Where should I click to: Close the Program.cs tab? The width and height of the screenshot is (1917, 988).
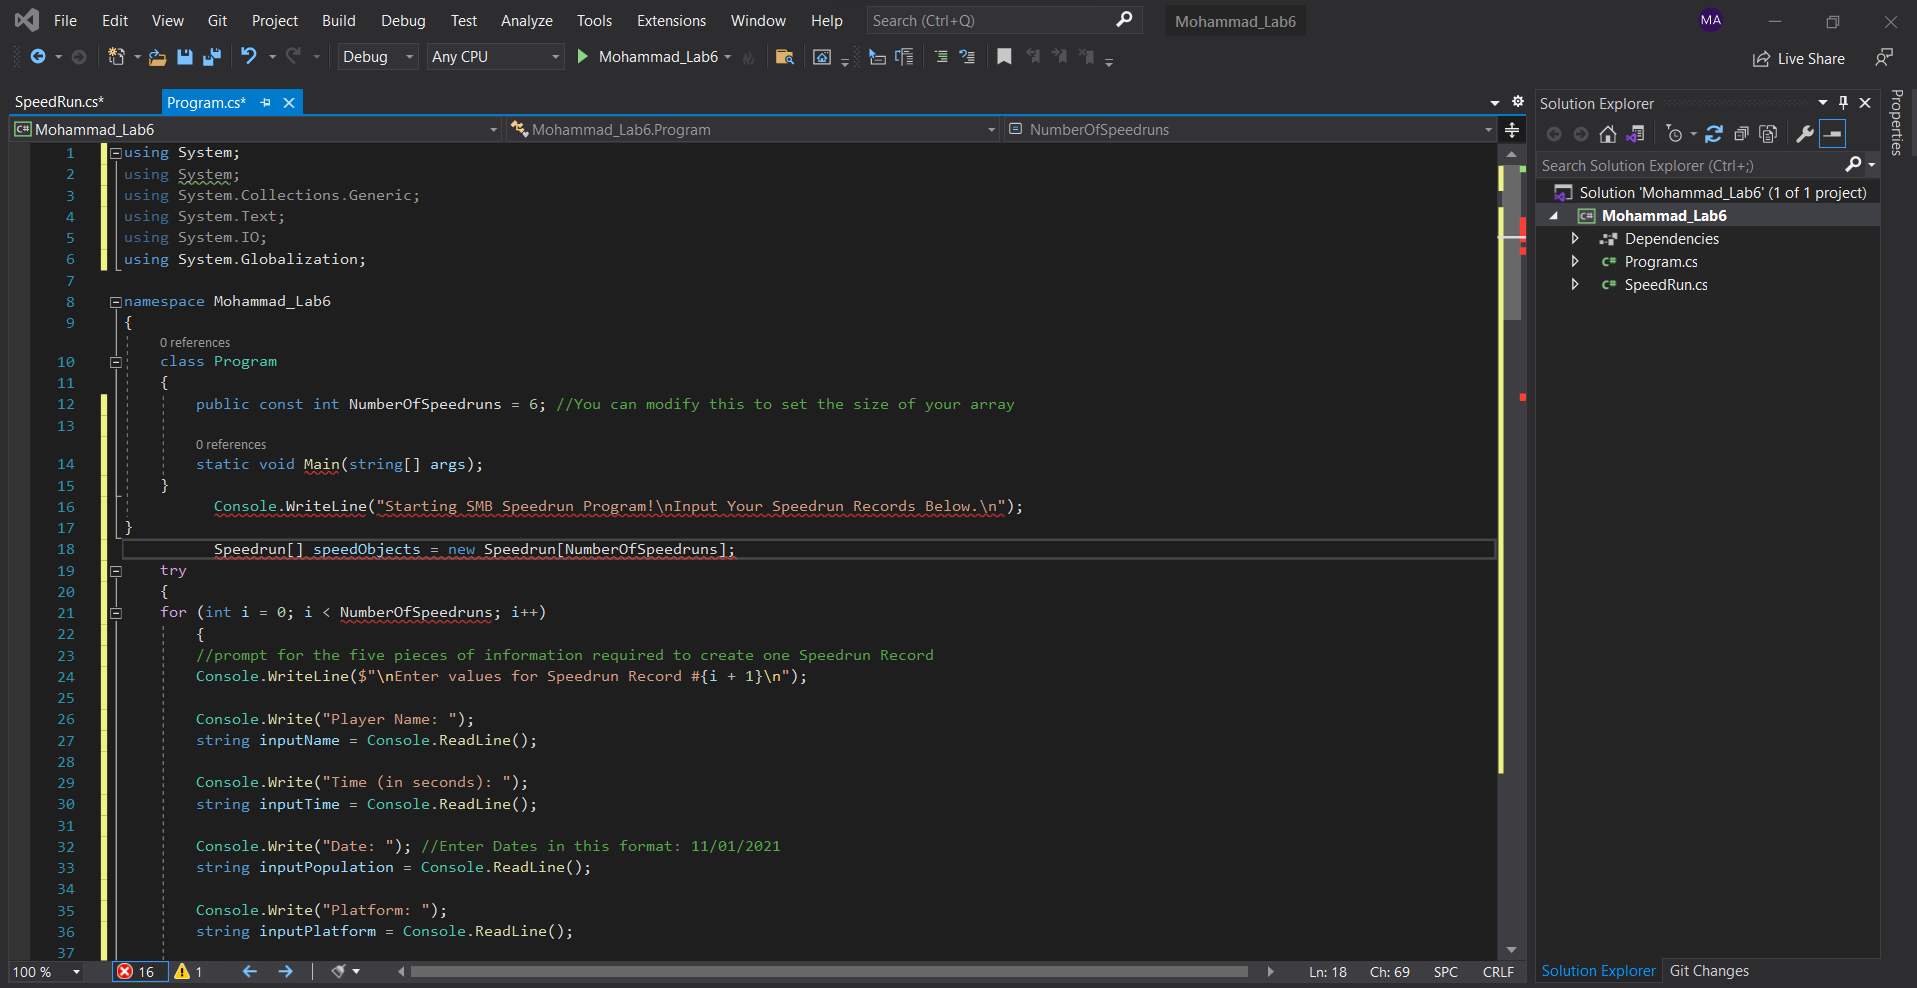(289, 102)
